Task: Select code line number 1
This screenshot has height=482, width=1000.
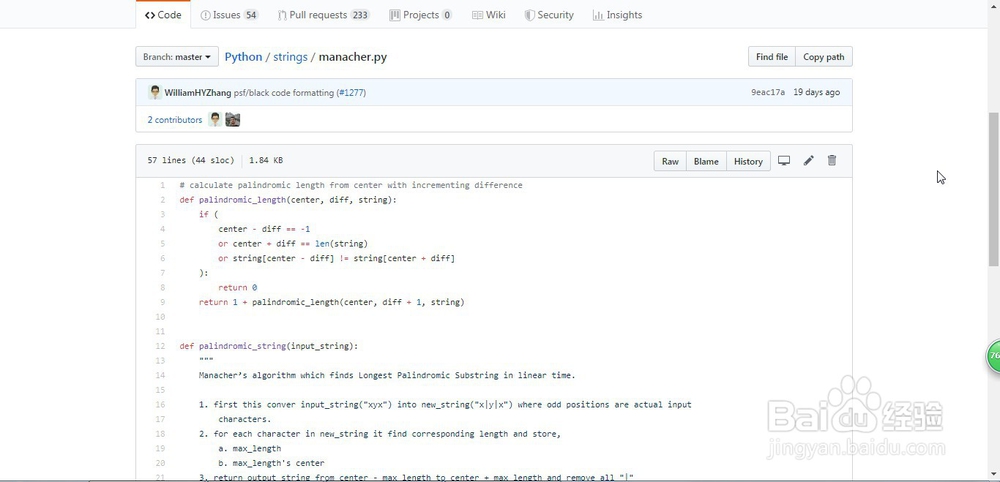Action: [x=163, y=186]
